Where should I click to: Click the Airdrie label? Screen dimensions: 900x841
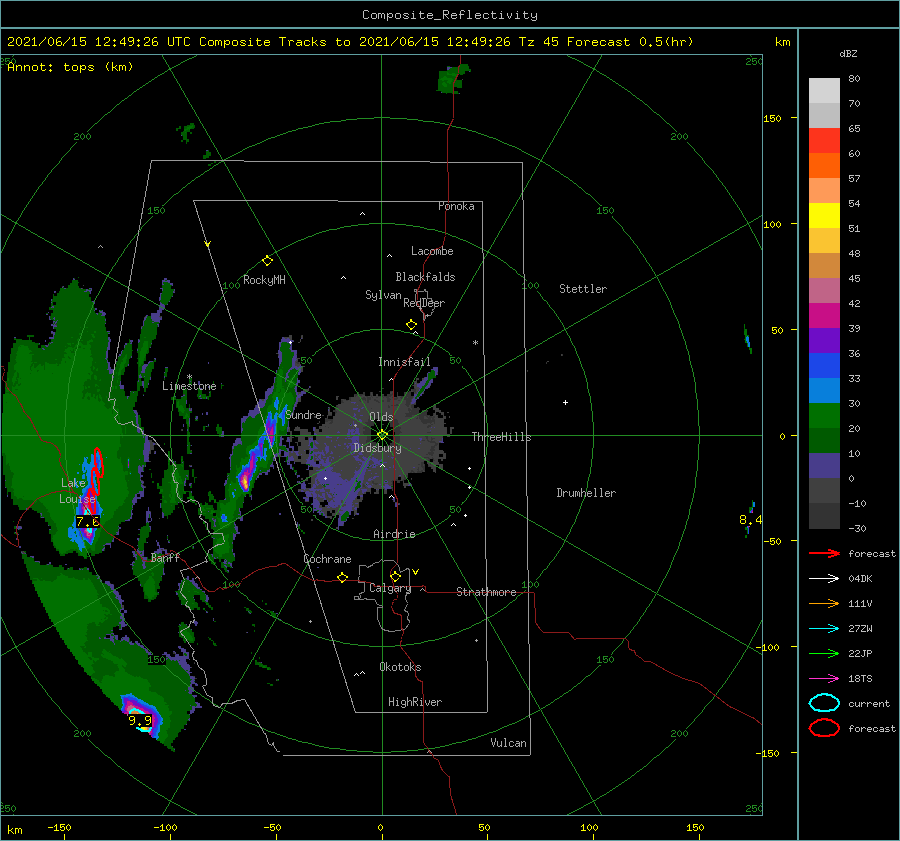(x=394, y=534)
